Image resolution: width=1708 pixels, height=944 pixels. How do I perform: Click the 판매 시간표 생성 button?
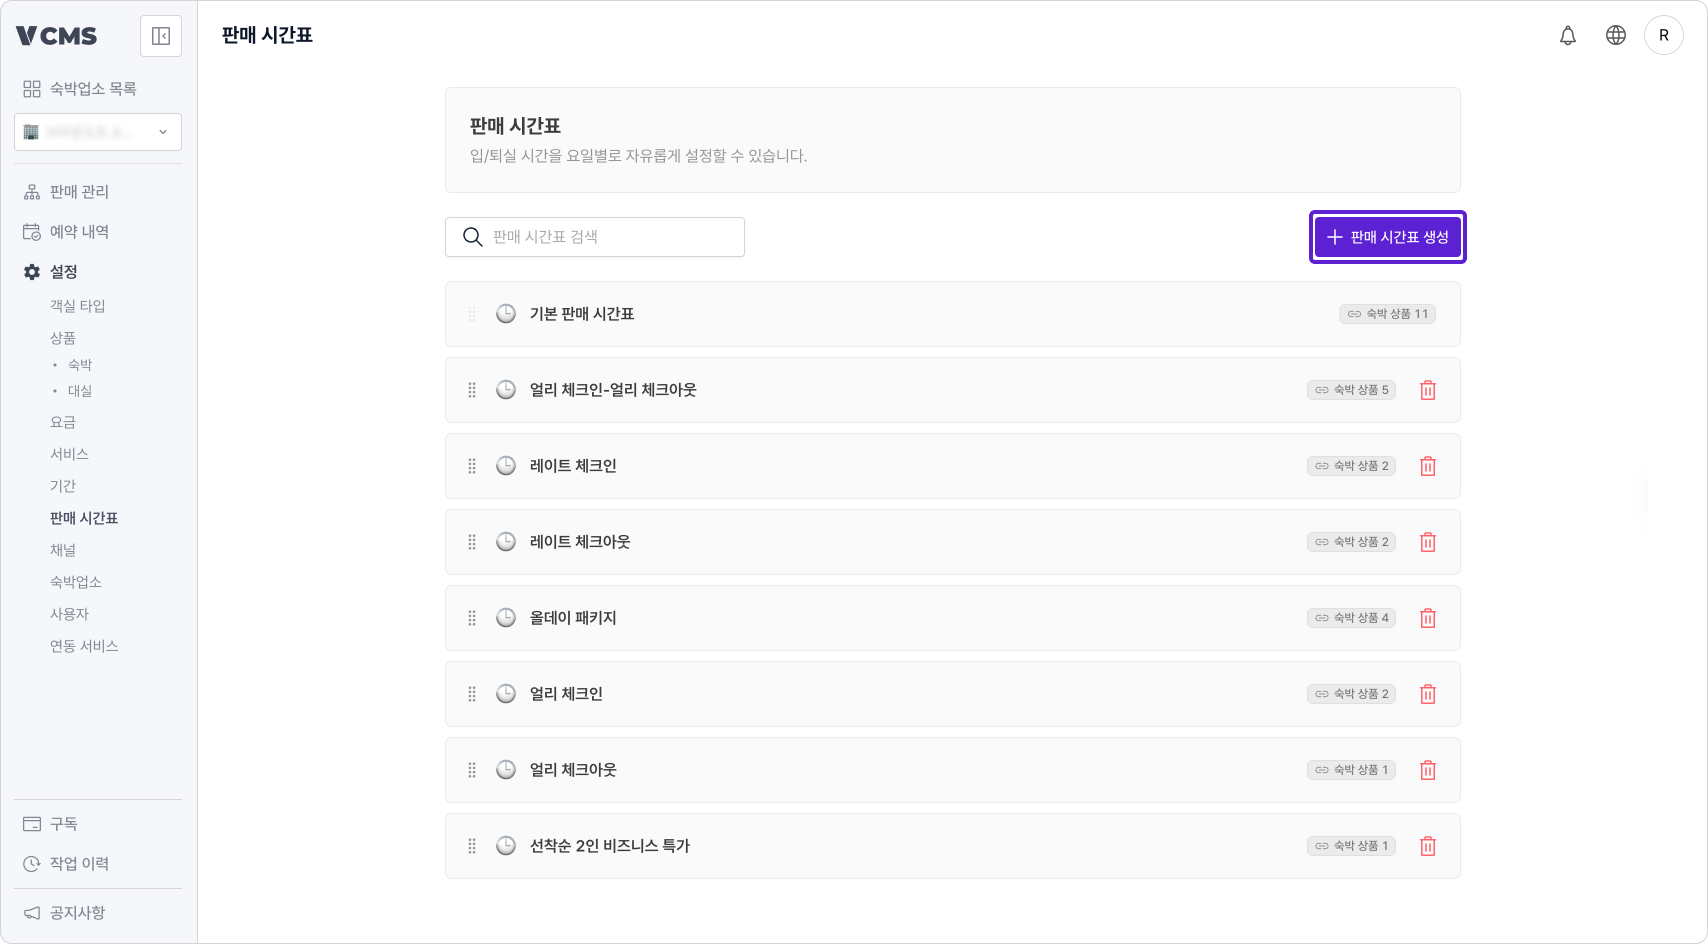[1387, 237]
